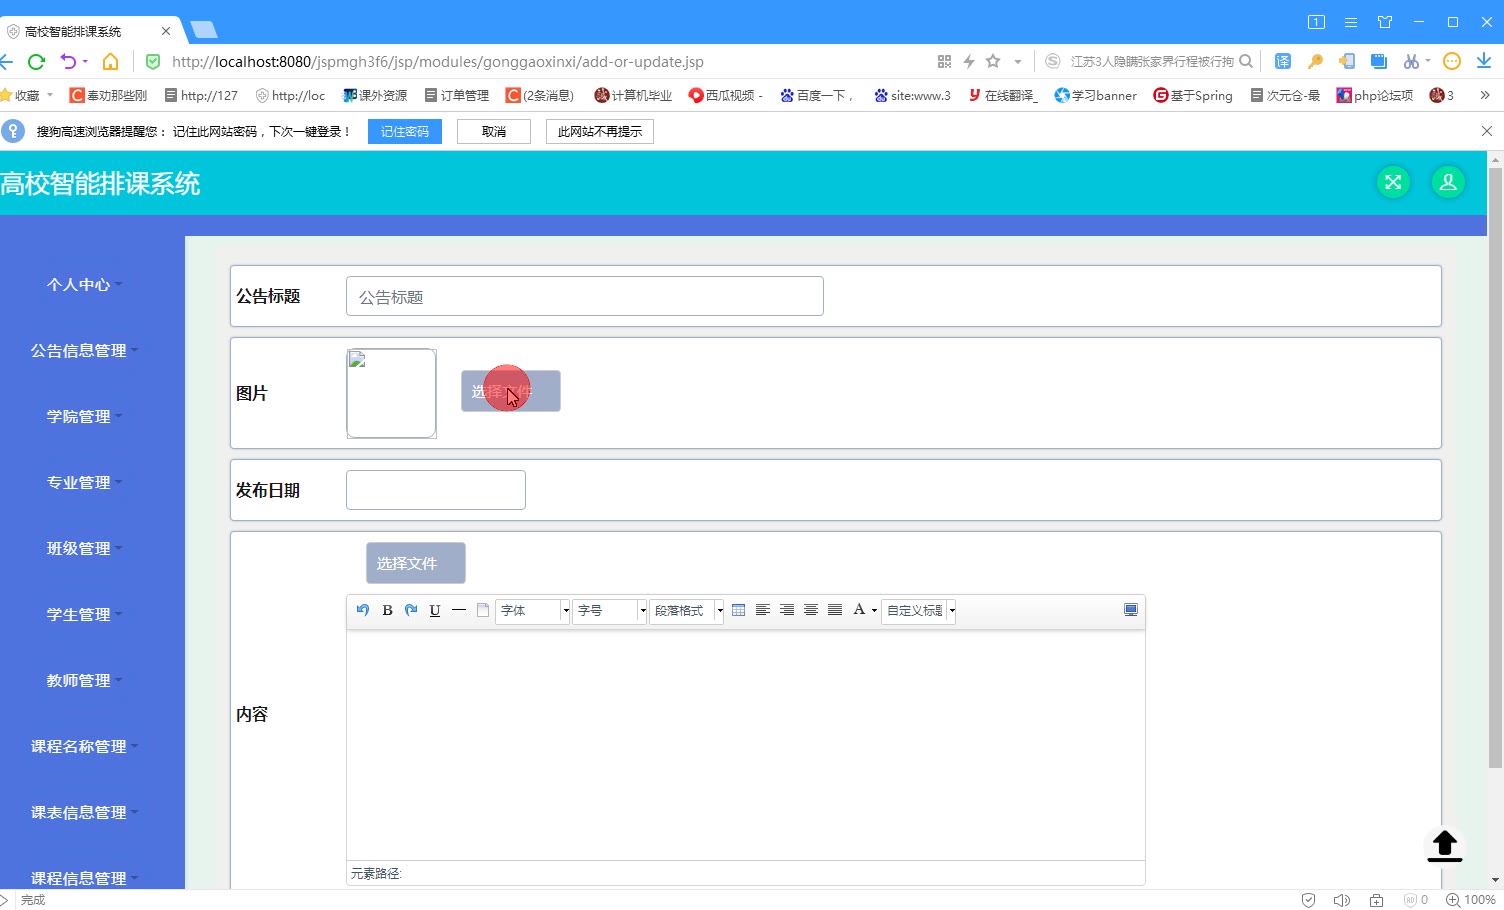Image resolution: width=1504 pixels, height=910 pixels.
Task: Click the blank page icon in the editor toolbar
Action: coord(483,610)
